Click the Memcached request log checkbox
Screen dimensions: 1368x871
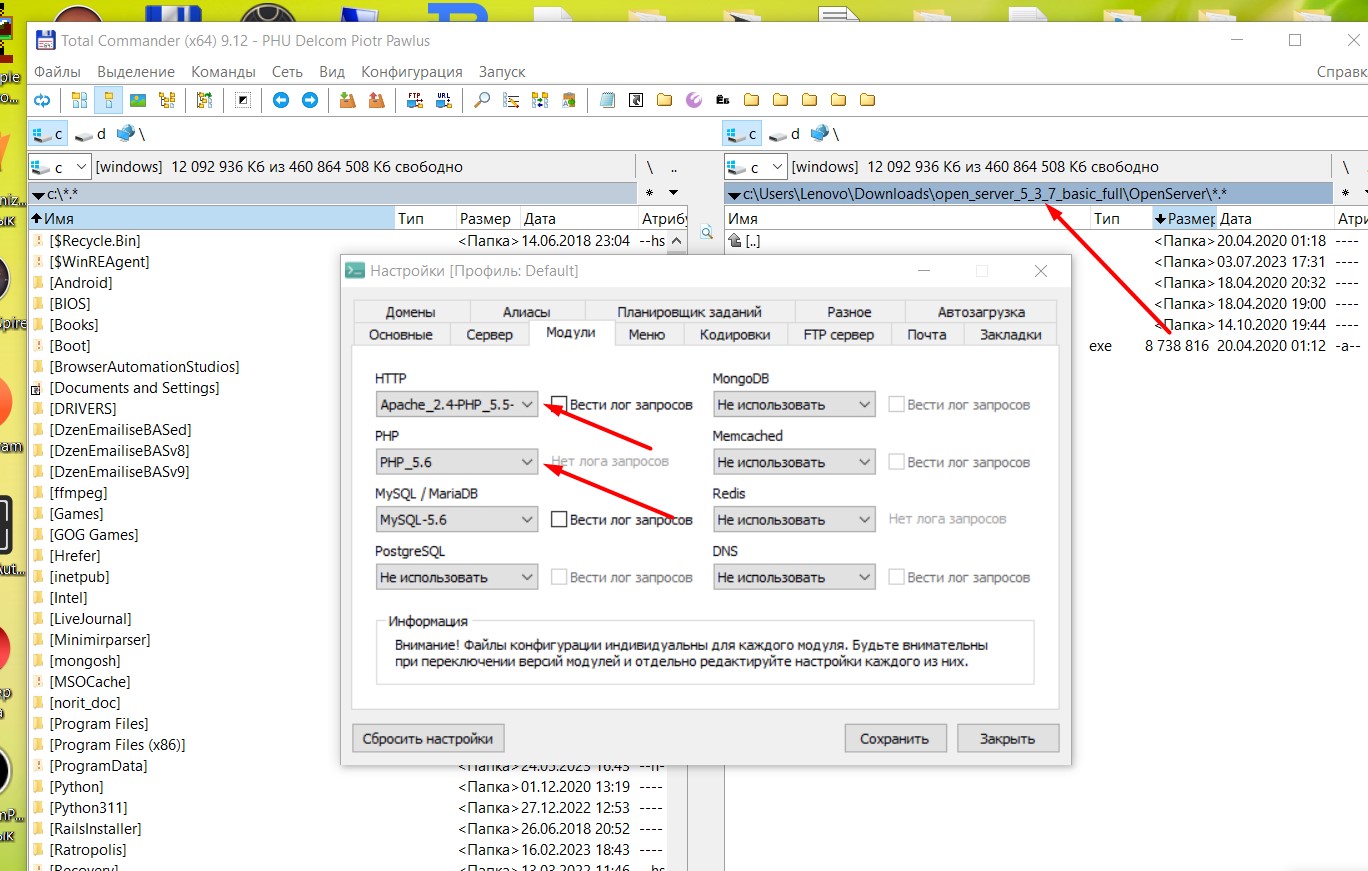tap(897, 462)
